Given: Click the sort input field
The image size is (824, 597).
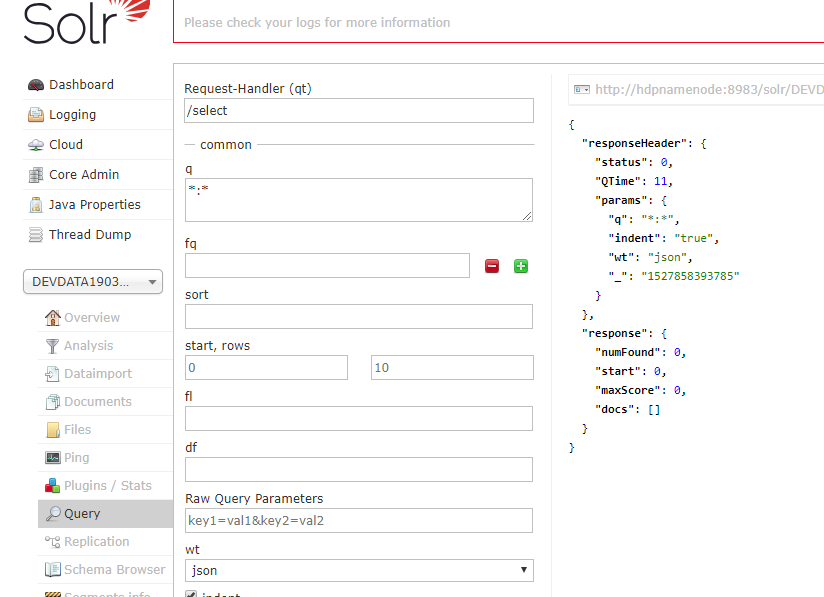Looking at the screenshot, I should pyautogui.click(x=359, y=316).
